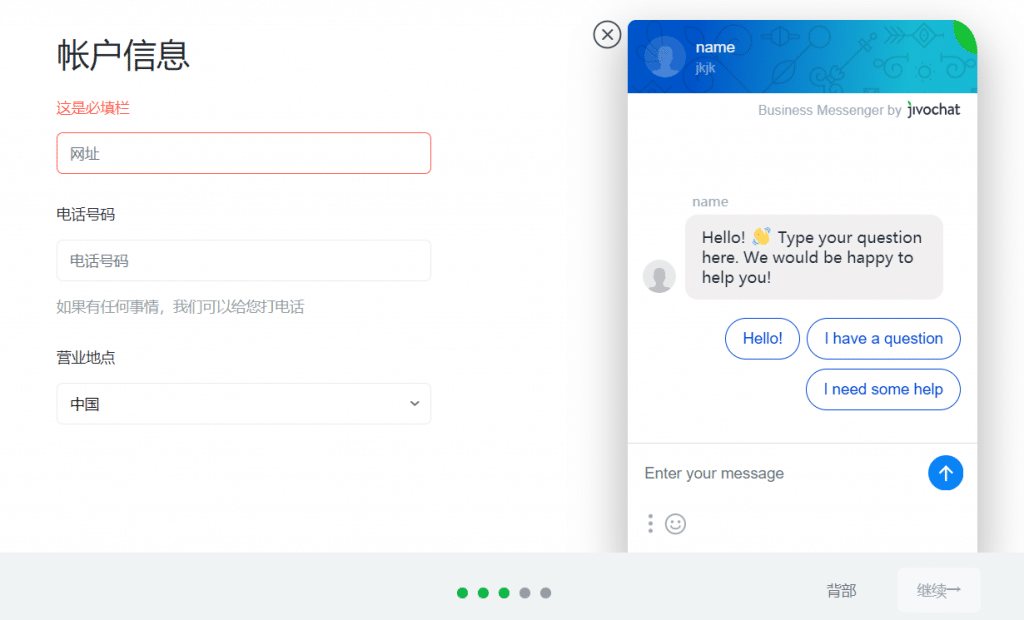This screenshot has height=620, width=1024.
Task: Open the three-dot chat options menu
Action: (x=650, y=524)
